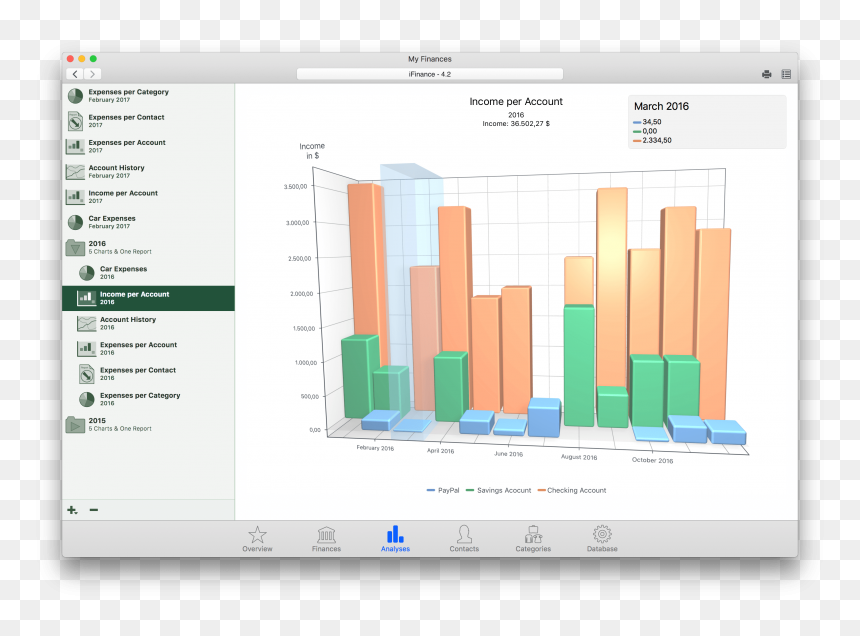The image size is (860, 636).
Task: Expand the 2015 folder
Action: 75,424
